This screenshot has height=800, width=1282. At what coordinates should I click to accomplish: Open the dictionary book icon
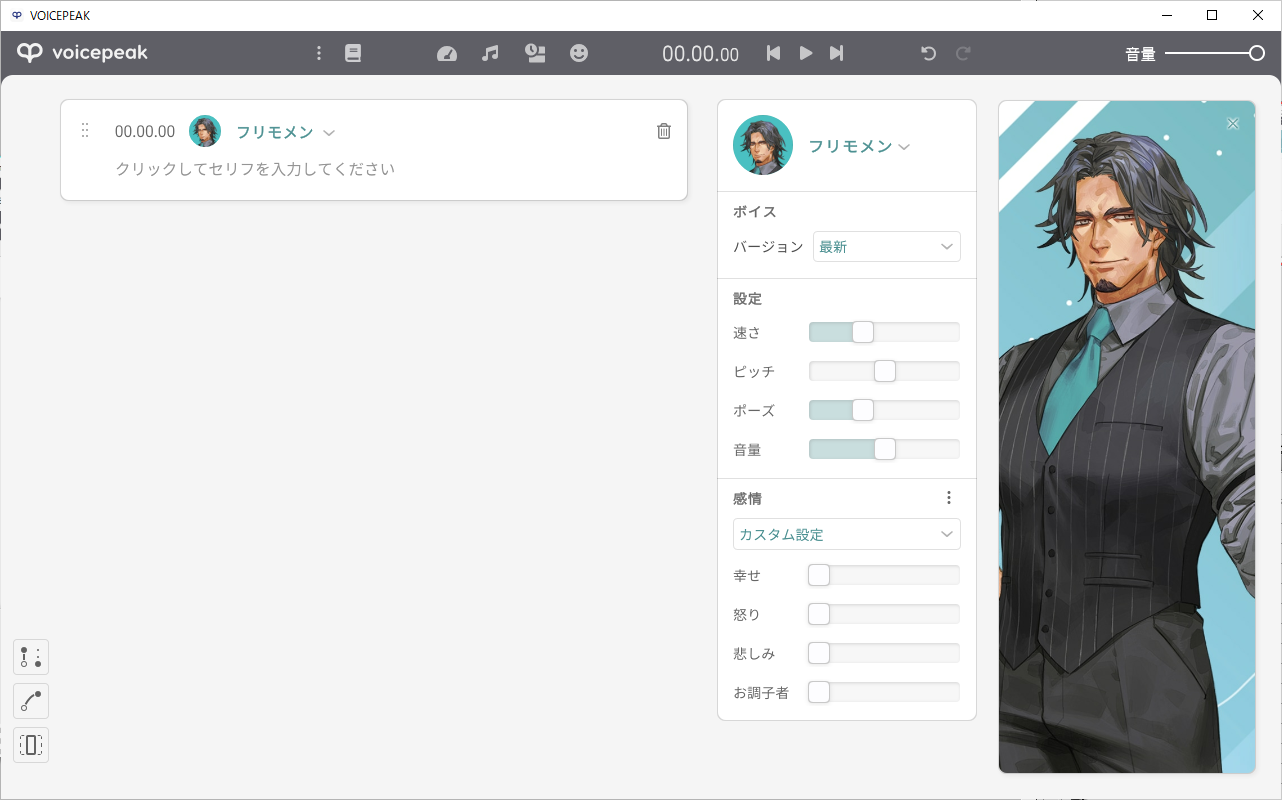tap(353, 53)
